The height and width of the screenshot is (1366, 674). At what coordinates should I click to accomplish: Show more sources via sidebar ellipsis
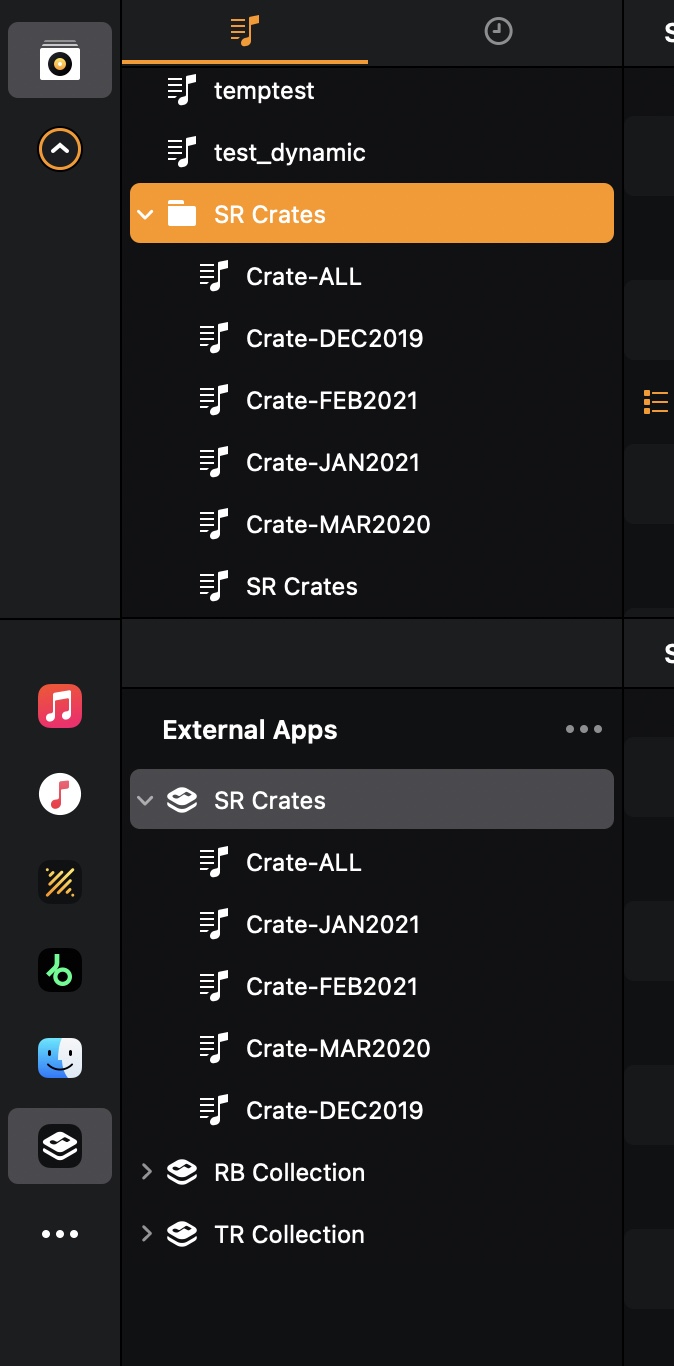coord(60,1234)
